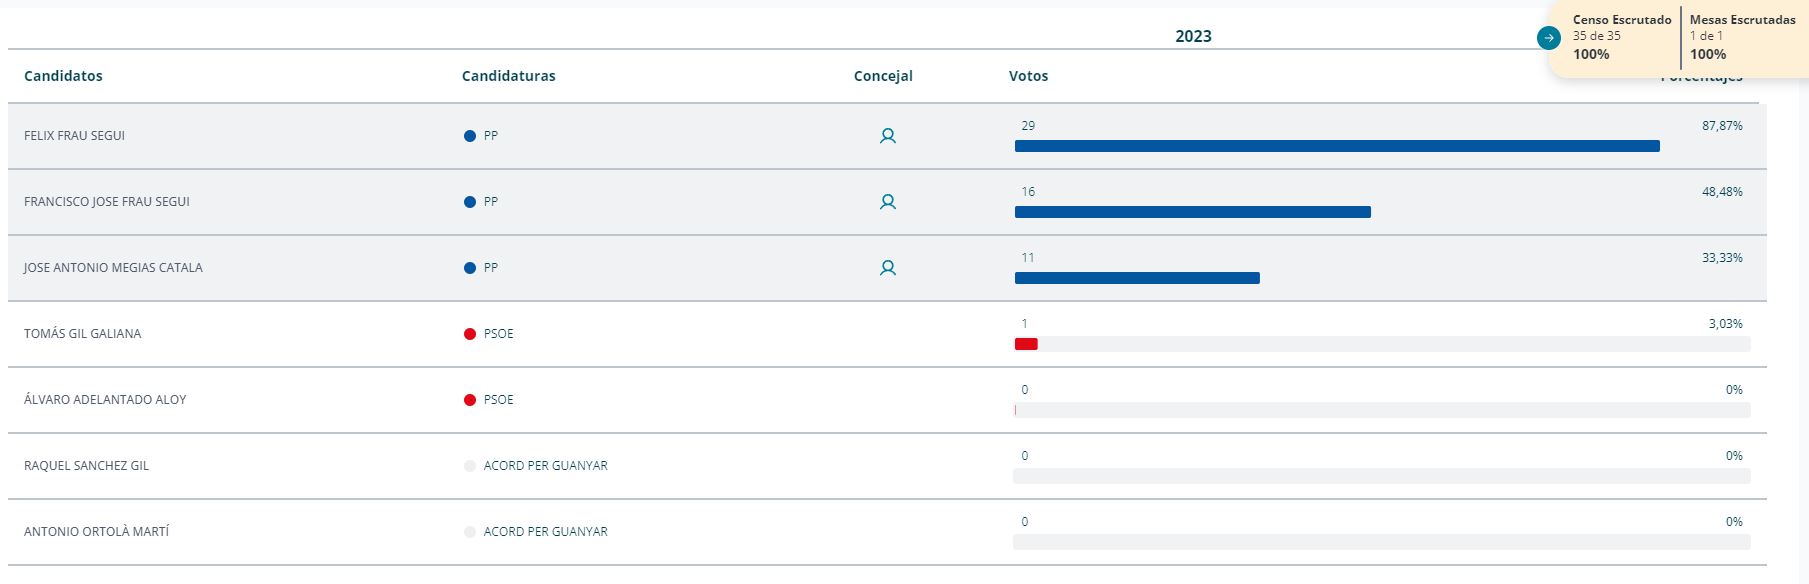Click councillor icon for Jose Antonio Megias Catala
The image size is (1809, 584).
pyautogui.click(x=887, y=268)
